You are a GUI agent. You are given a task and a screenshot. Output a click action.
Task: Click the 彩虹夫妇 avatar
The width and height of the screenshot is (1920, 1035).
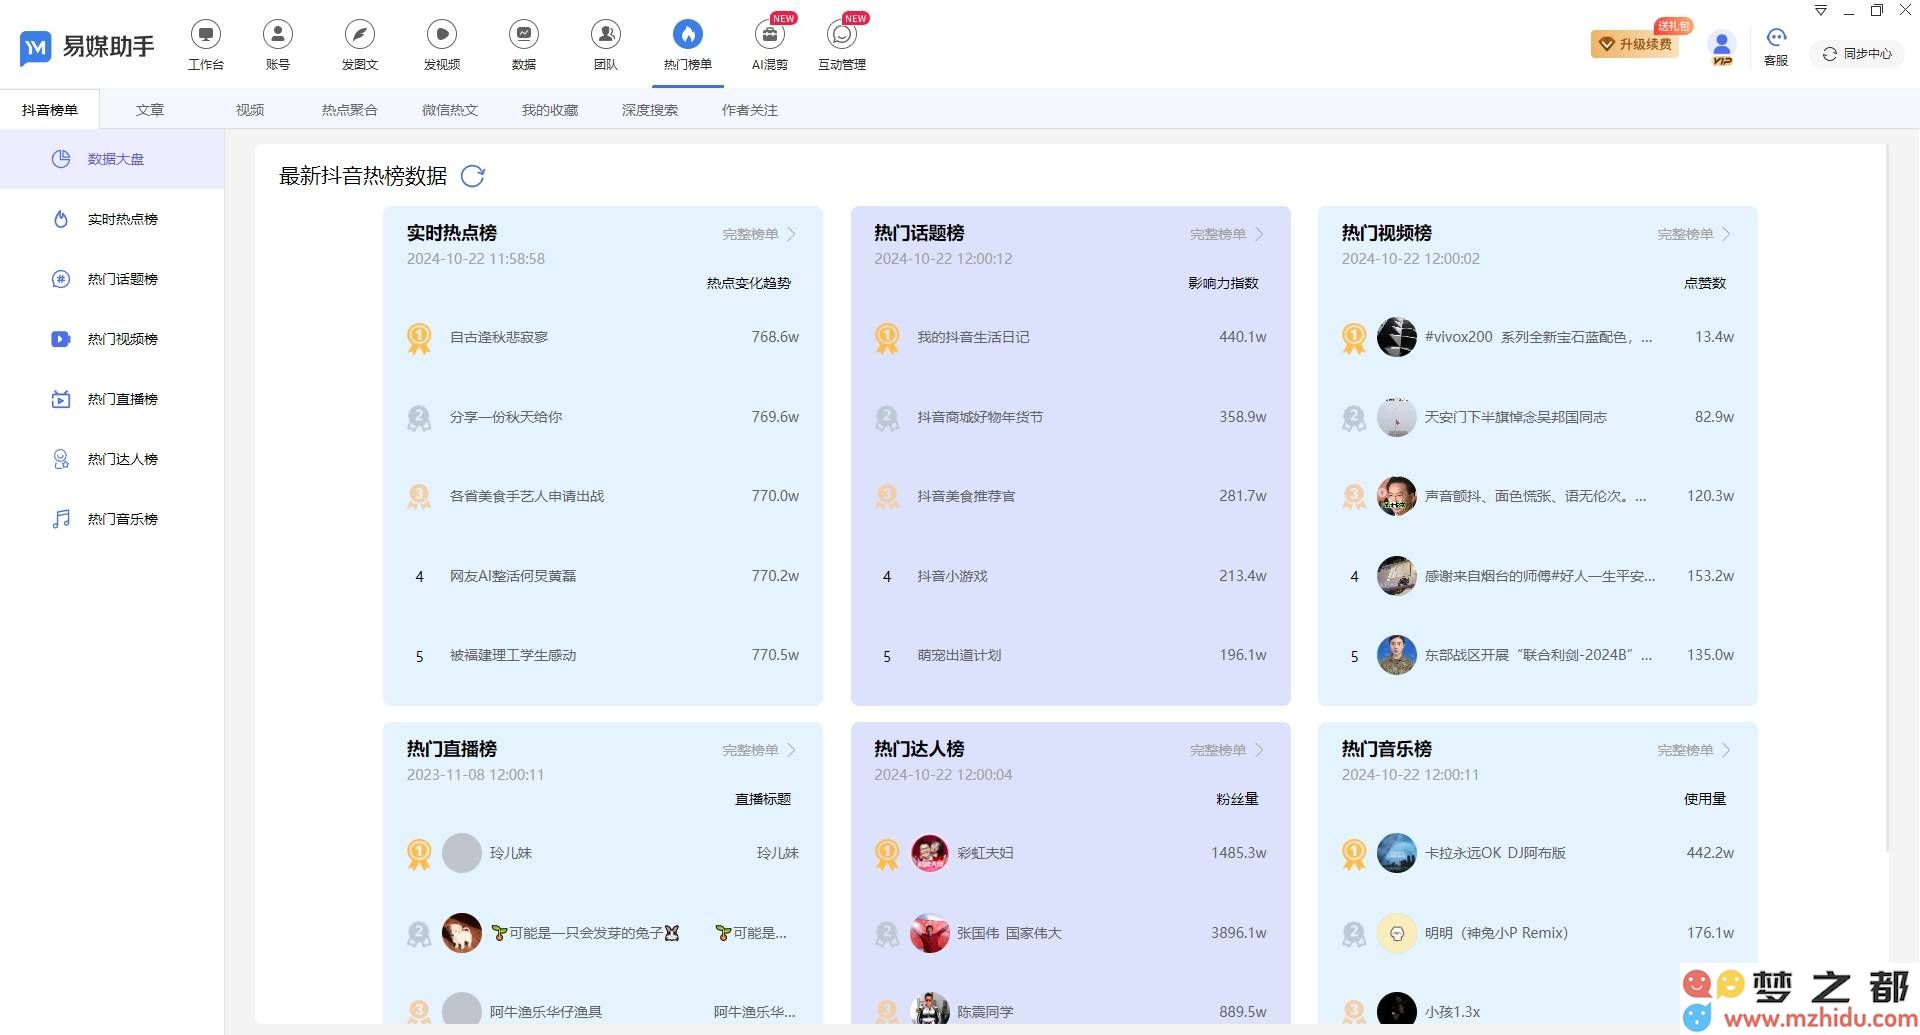930,853
